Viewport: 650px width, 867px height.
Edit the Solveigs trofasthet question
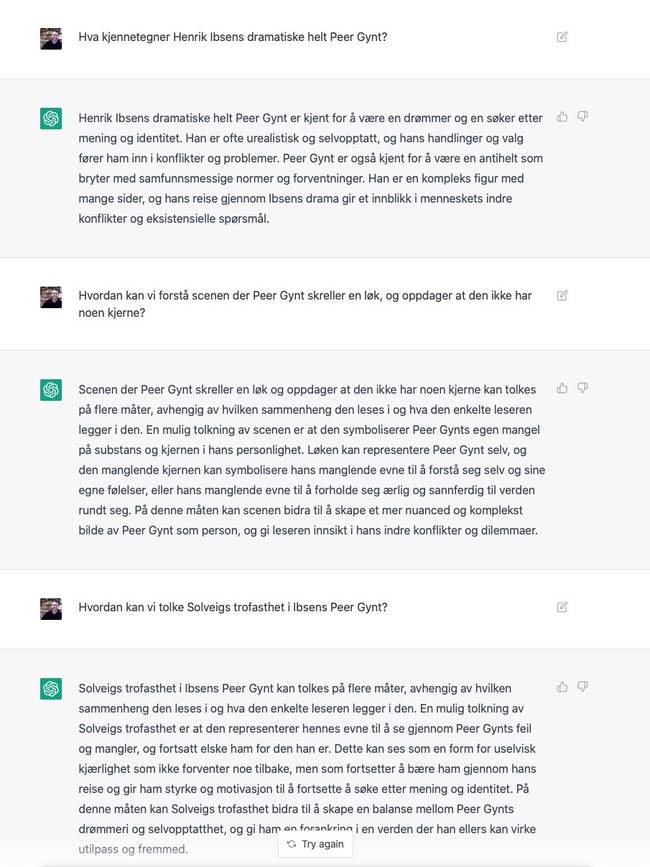tap(562, 607)
